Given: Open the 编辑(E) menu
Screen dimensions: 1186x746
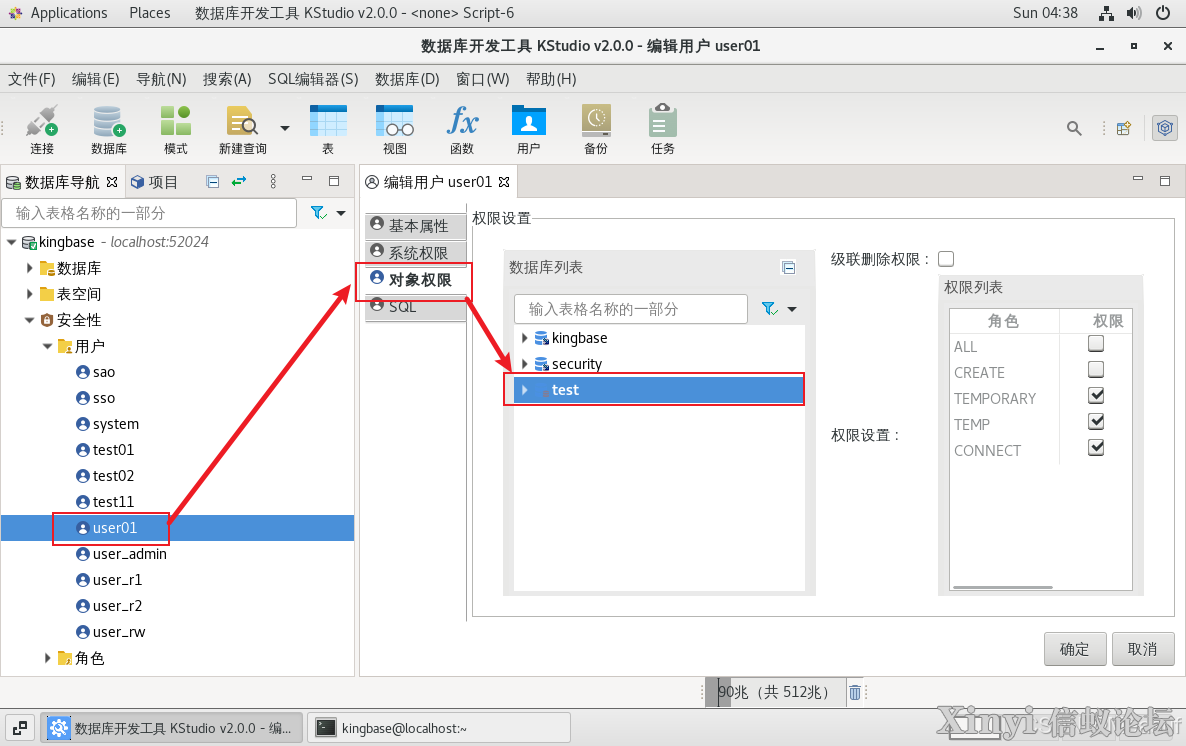Looking at the screenshot, I should (x=95, y=79).
